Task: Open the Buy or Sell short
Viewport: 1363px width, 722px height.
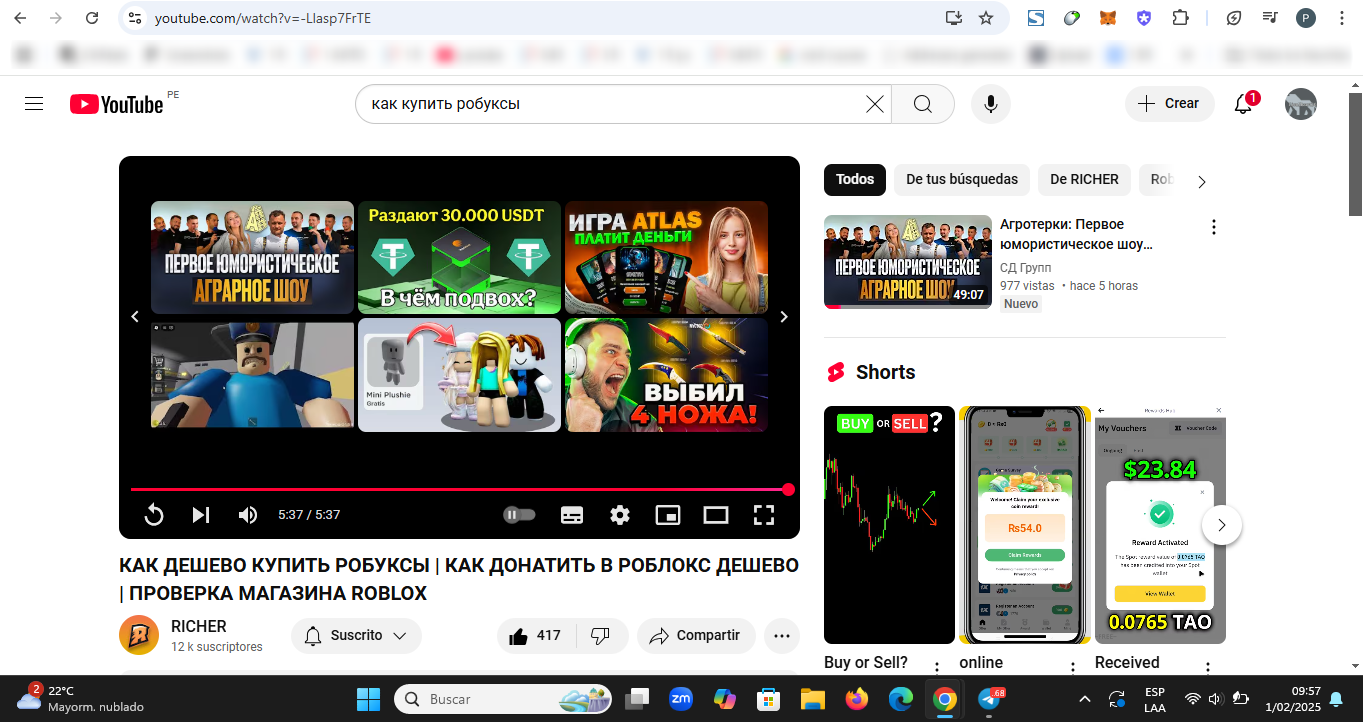Action: click(889, 525)
